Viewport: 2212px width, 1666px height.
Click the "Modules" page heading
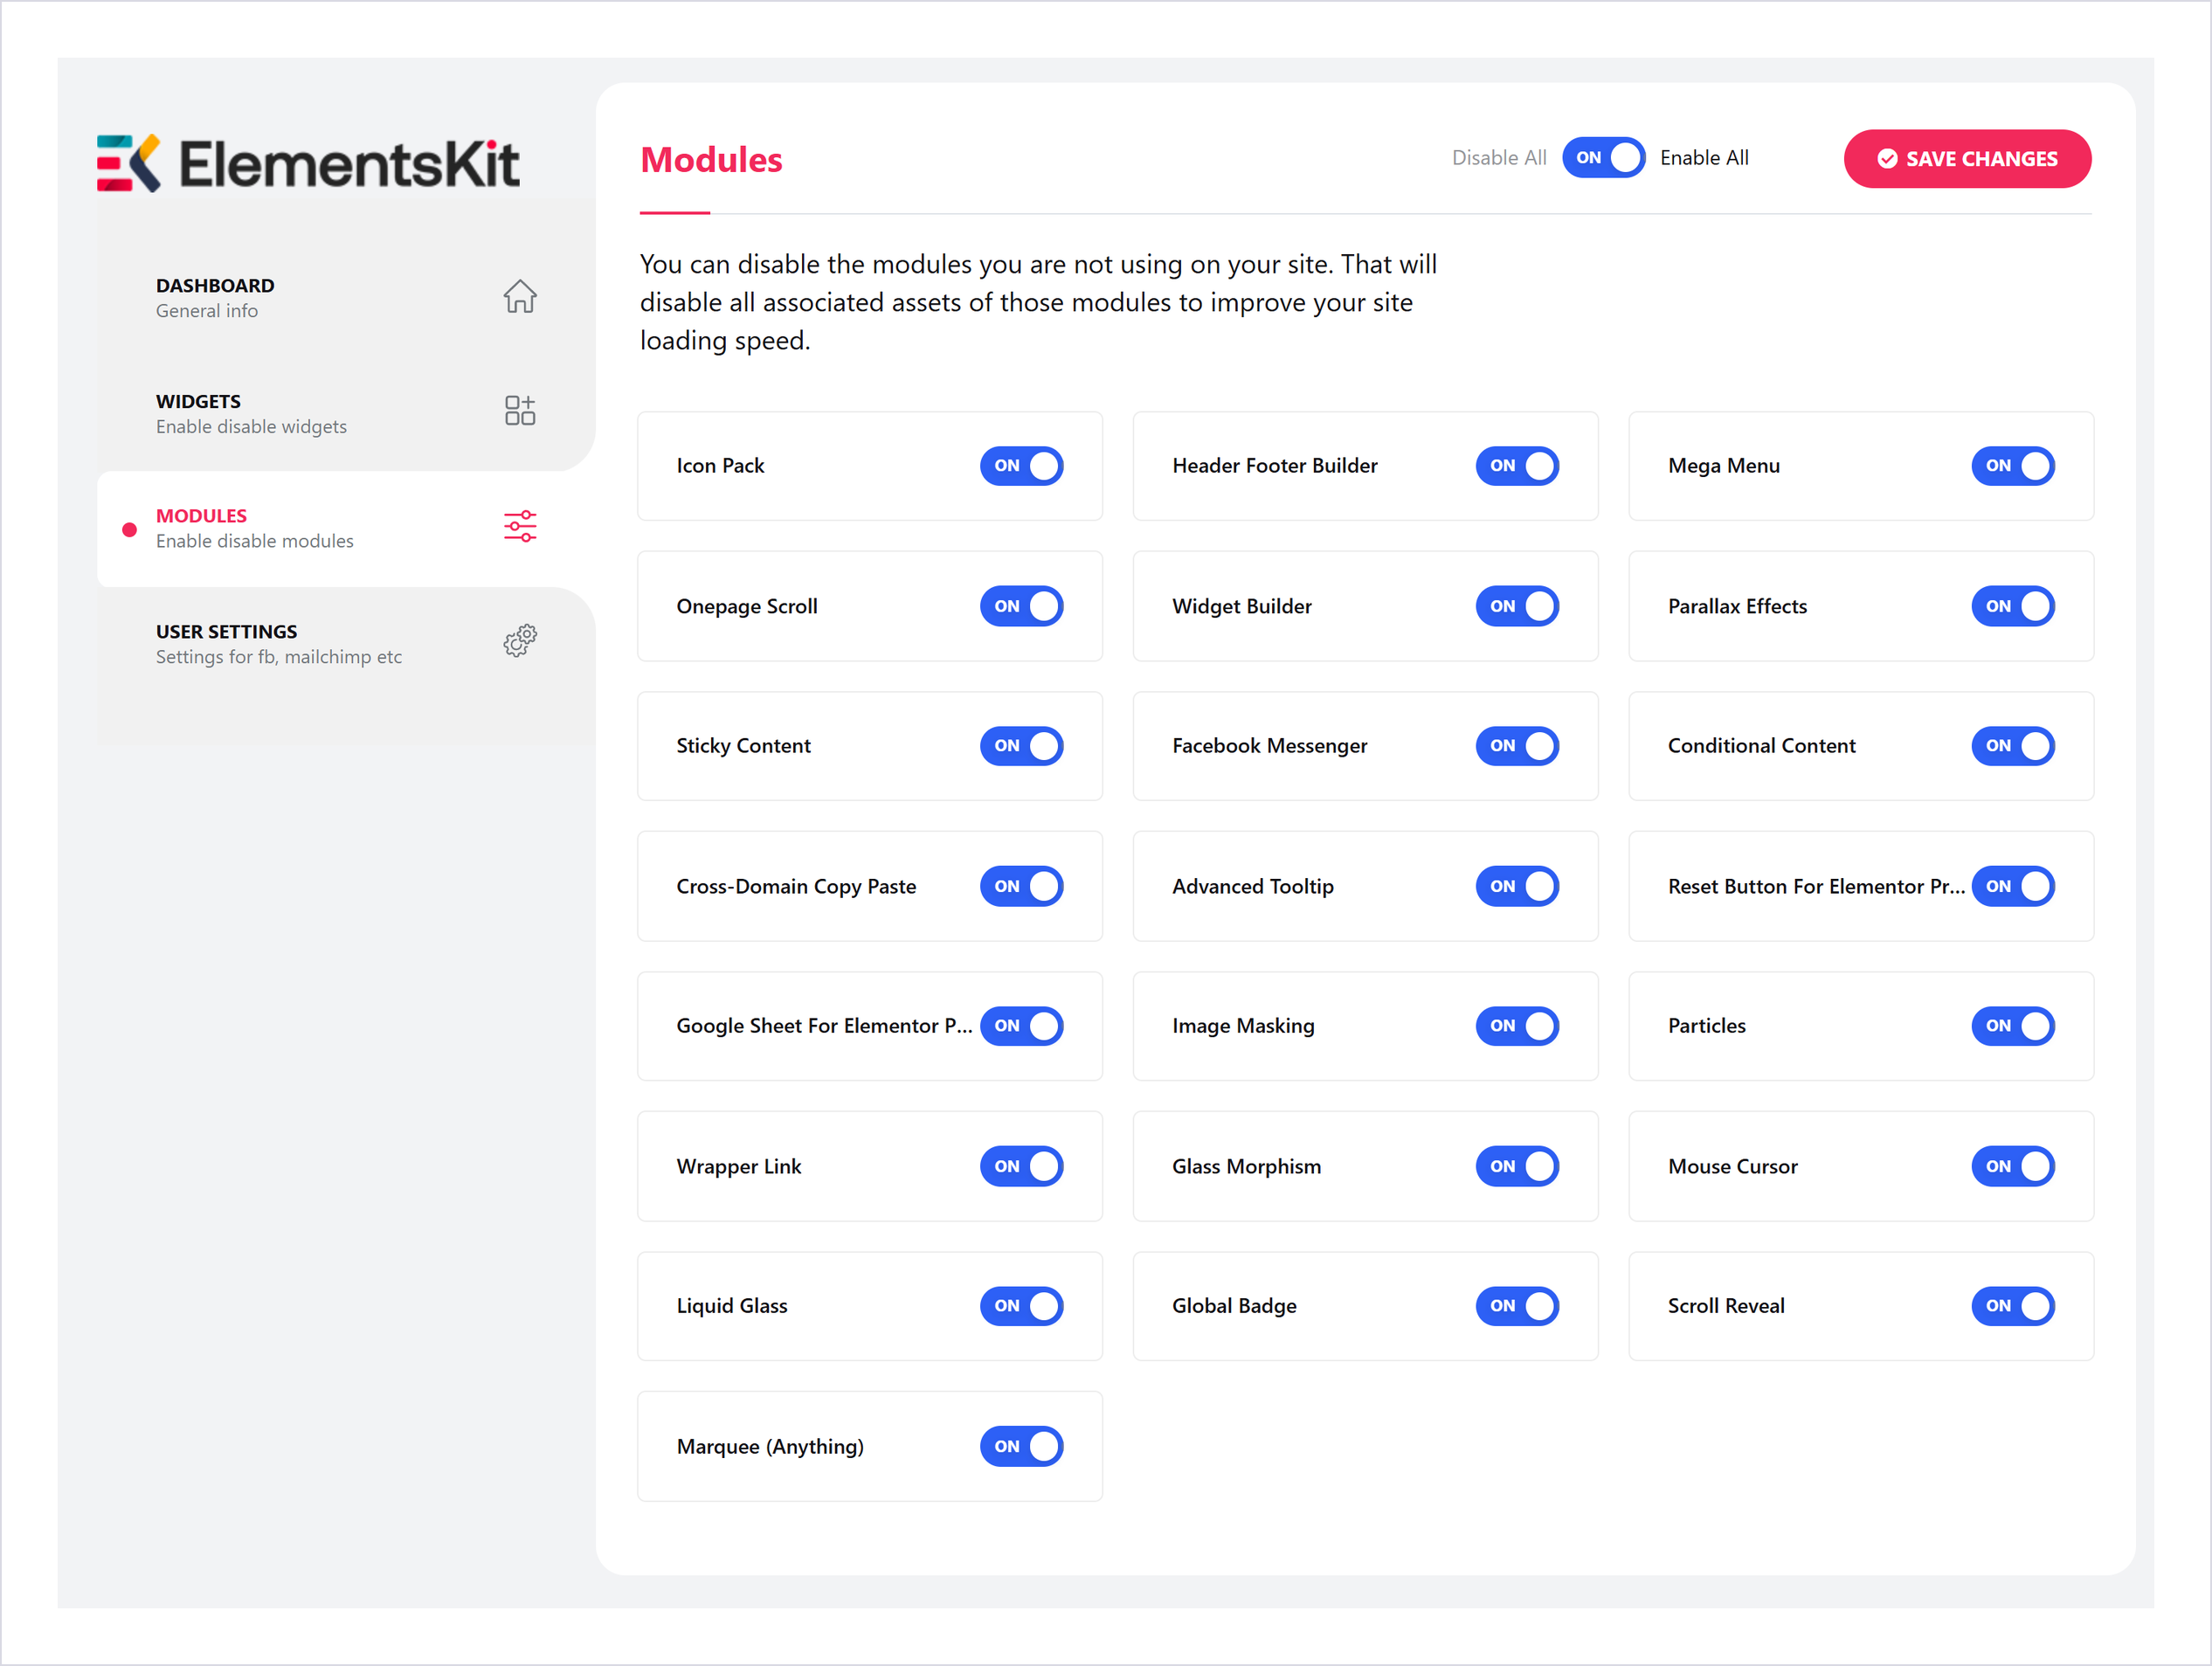tap(711, 160)
